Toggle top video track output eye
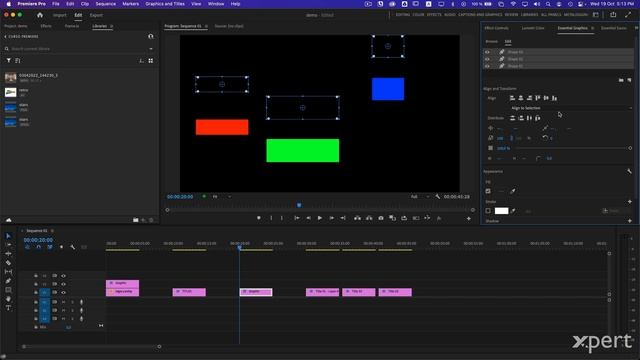This screenshot has height=360, width=640. [x=63, y=276]
